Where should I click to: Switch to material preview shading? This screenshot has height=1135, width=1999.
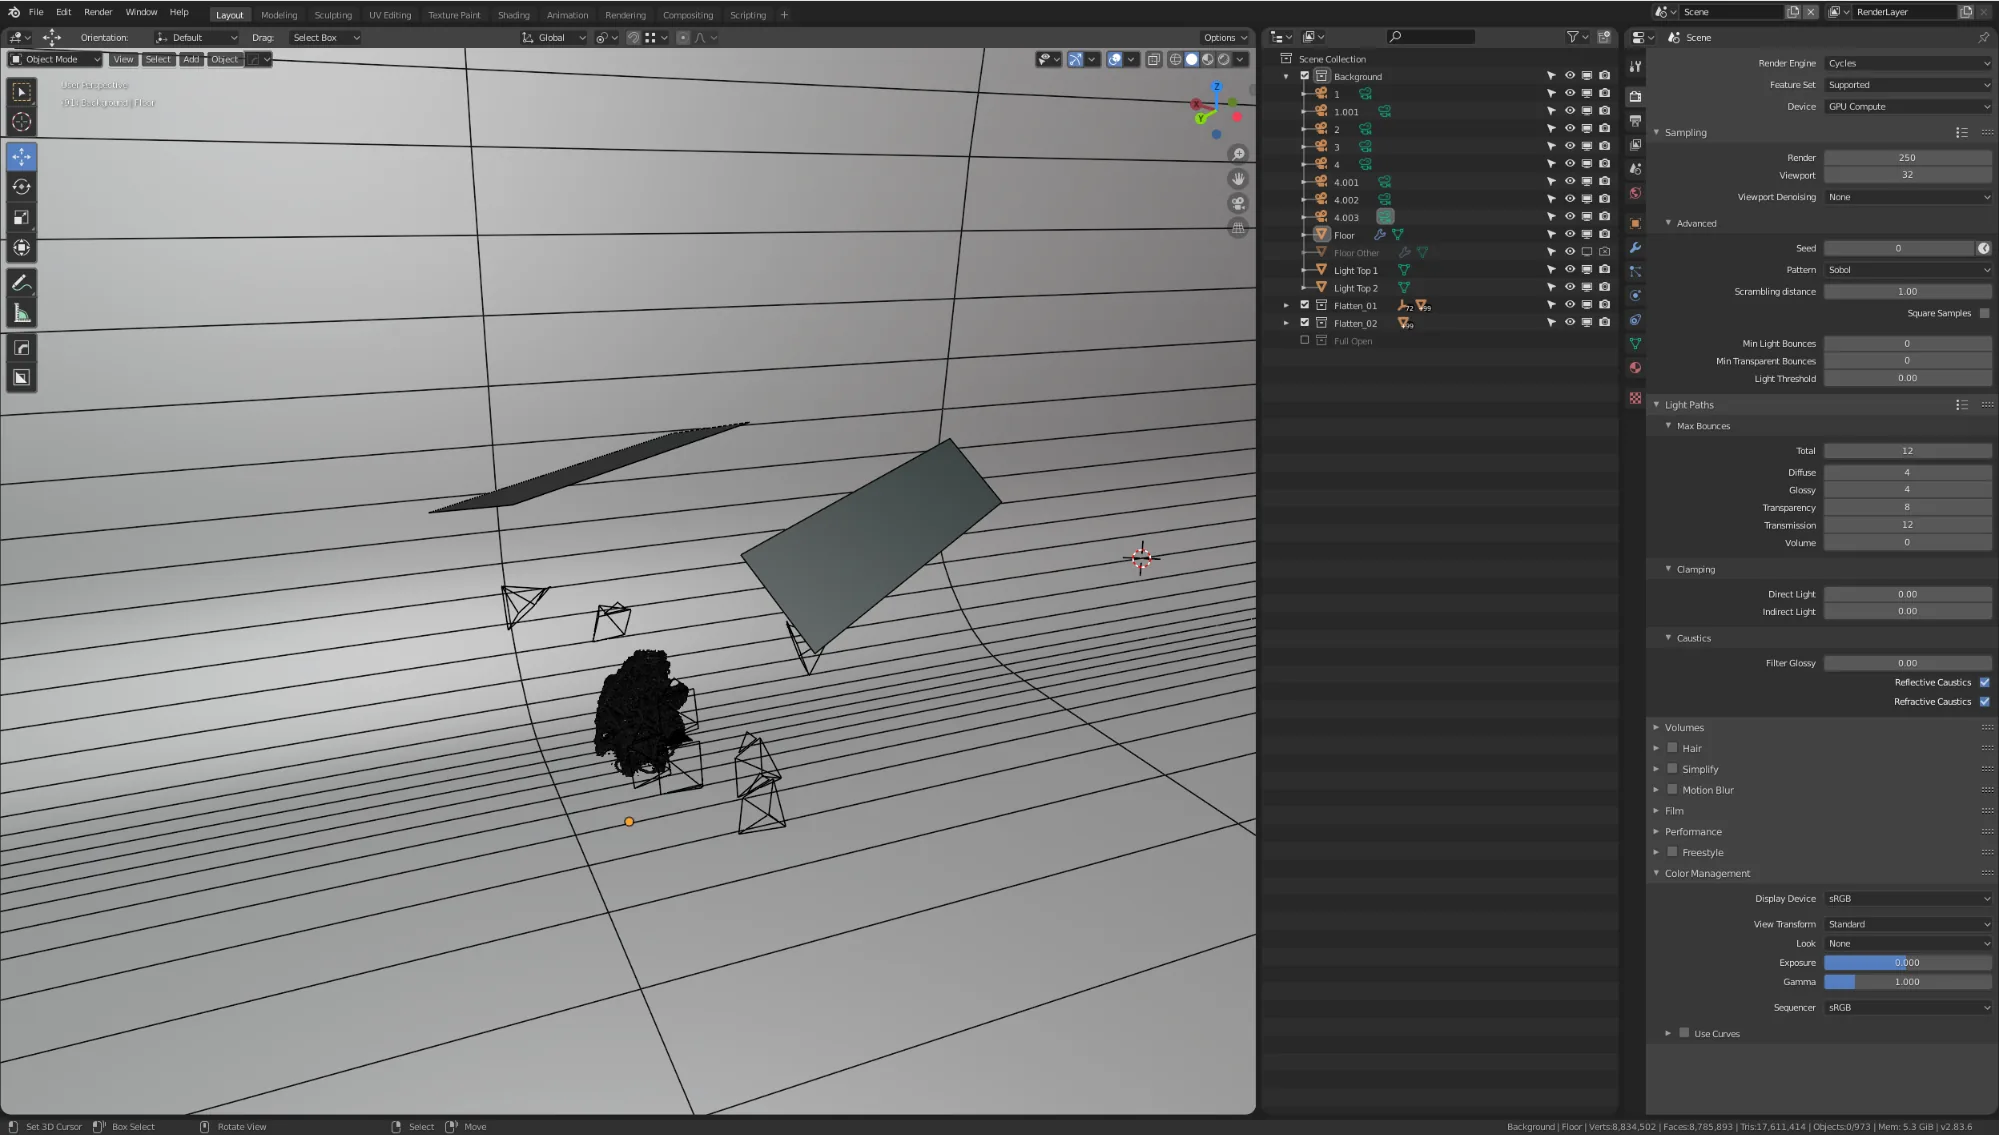1208,59
